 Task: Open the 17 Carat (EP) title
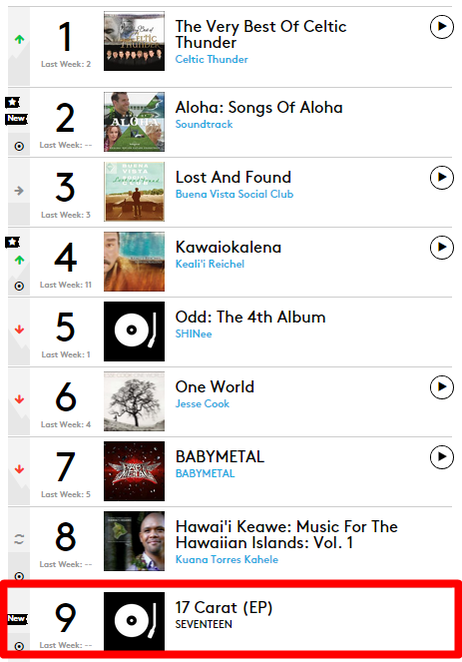pos(224,608)
